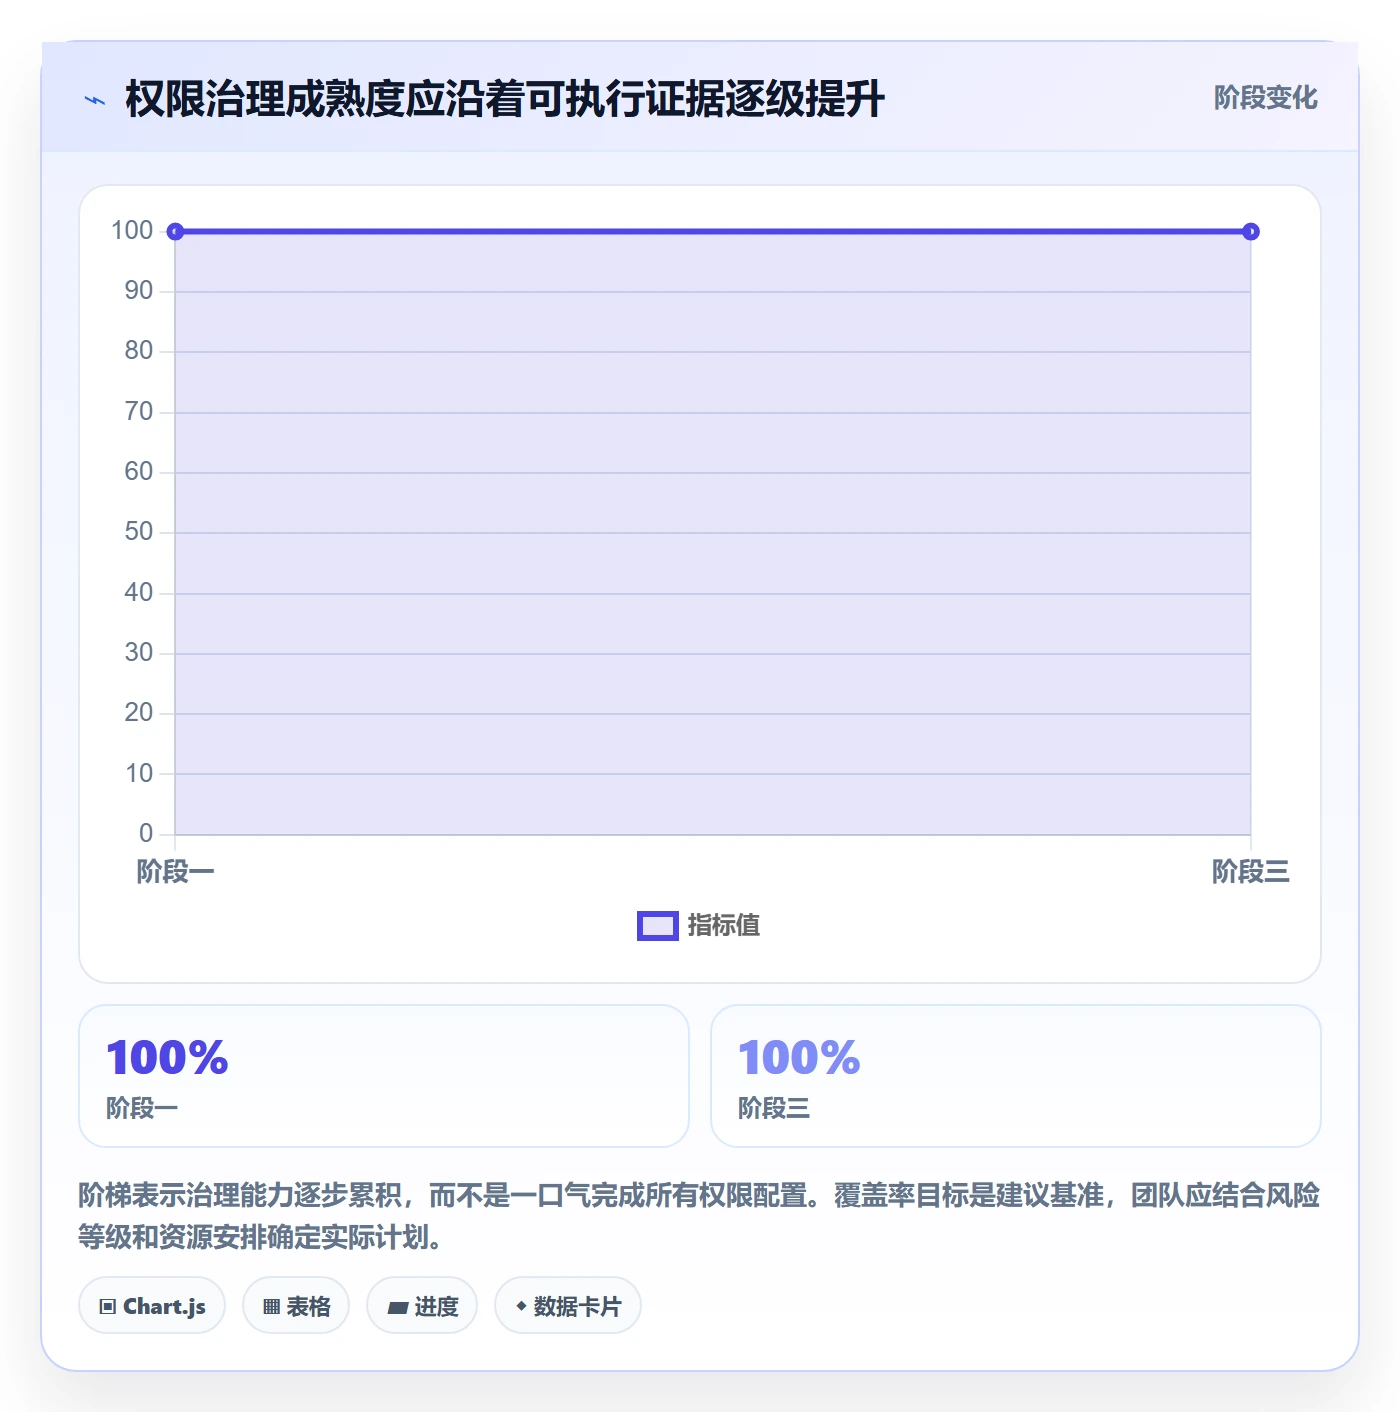Viewport: 1400px width, 1412px height.
Task: Click the y-axis value 50
Action: tap(139, 532)
